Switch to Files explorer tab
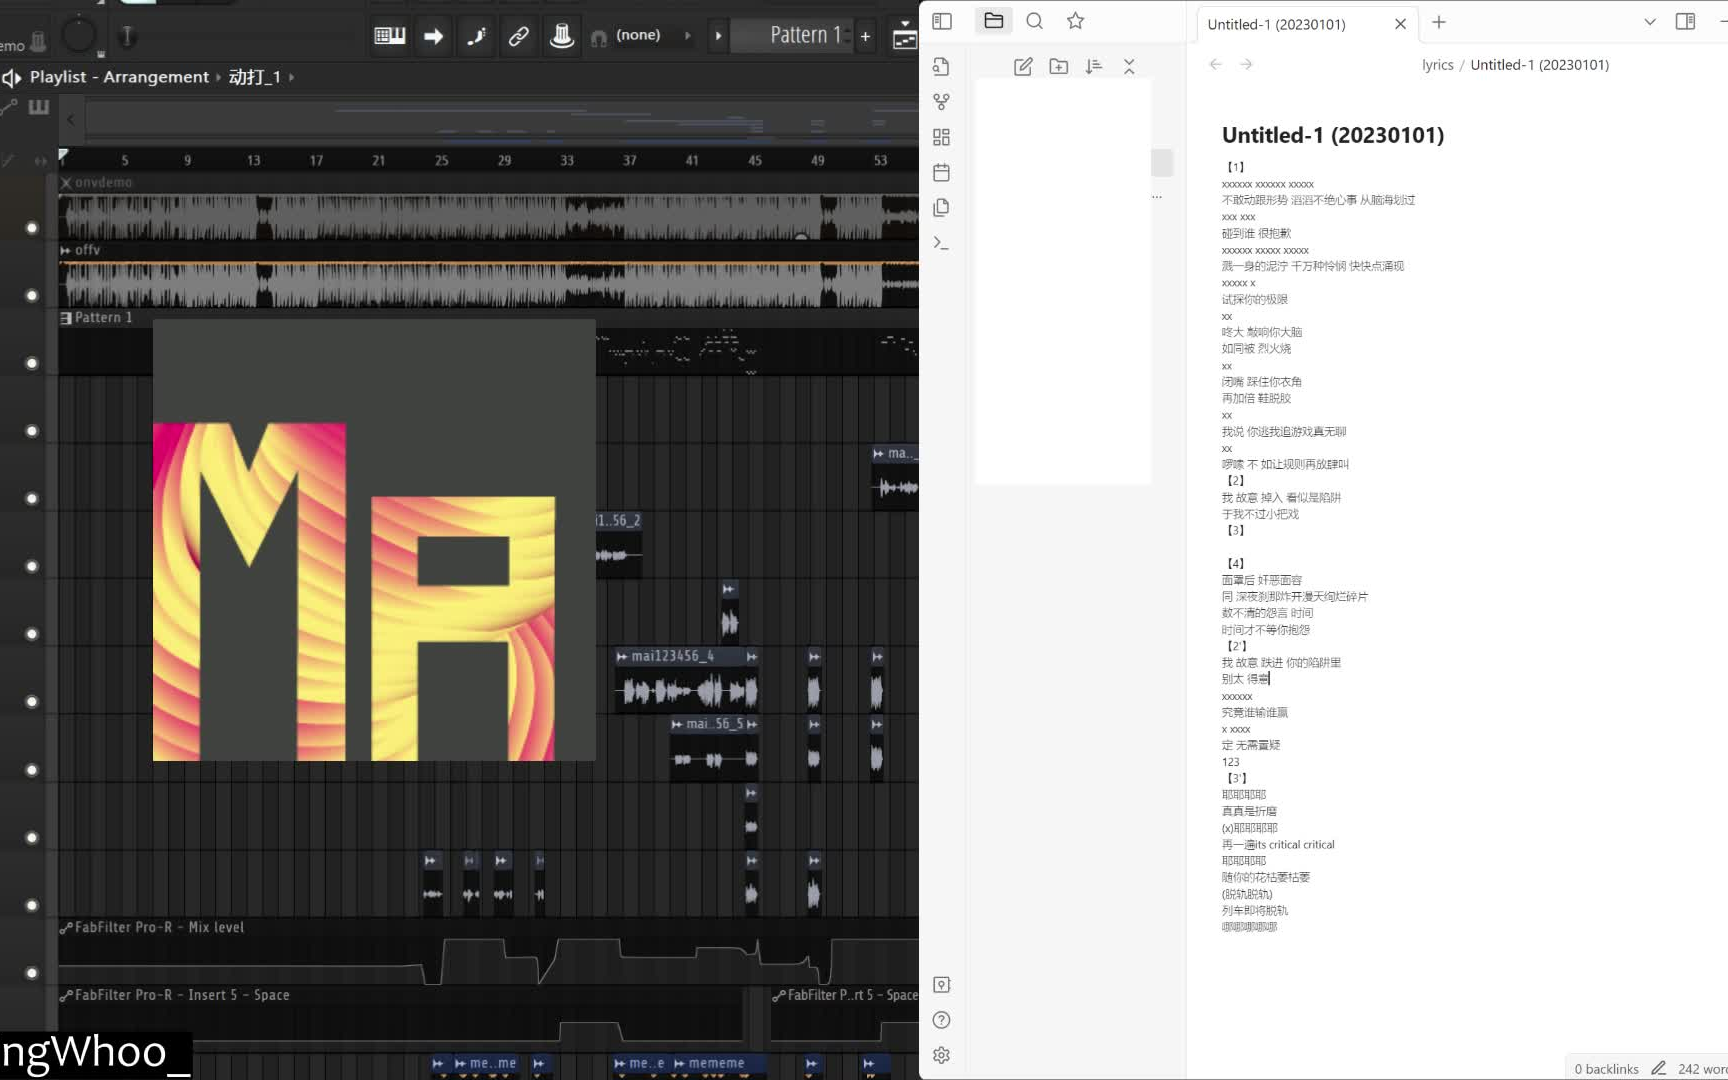The image size is (1728, 1080). (x=993, y=21)
